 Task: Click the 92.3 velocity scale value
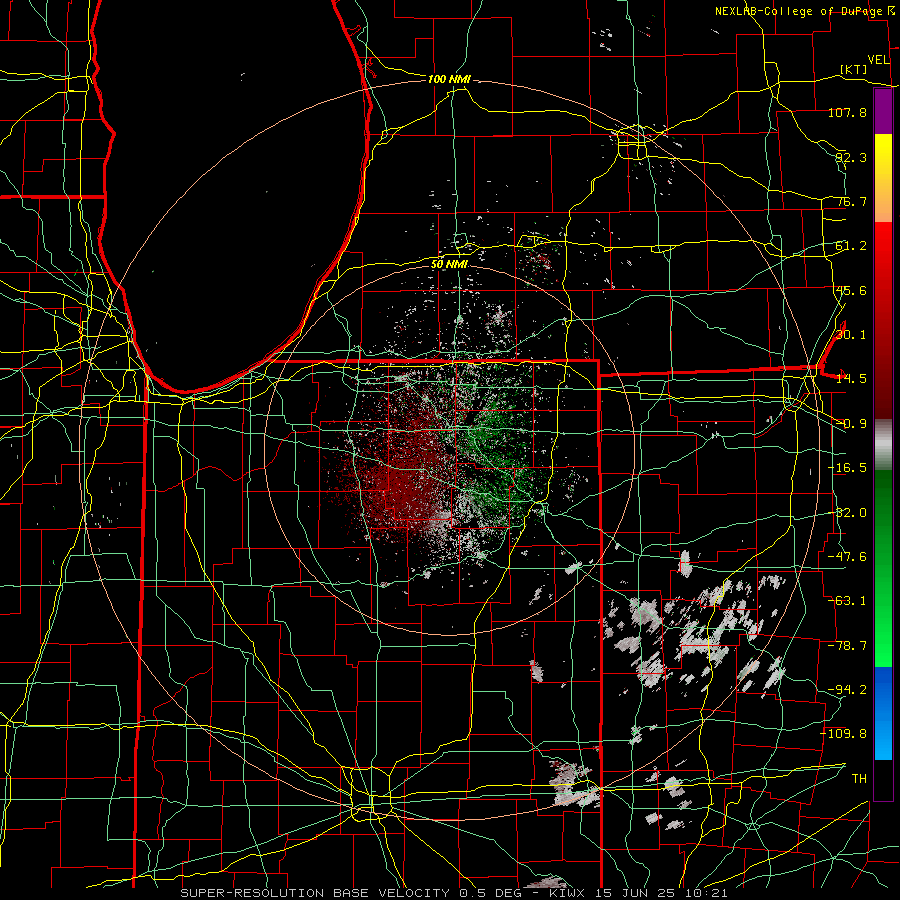[851, 157]
